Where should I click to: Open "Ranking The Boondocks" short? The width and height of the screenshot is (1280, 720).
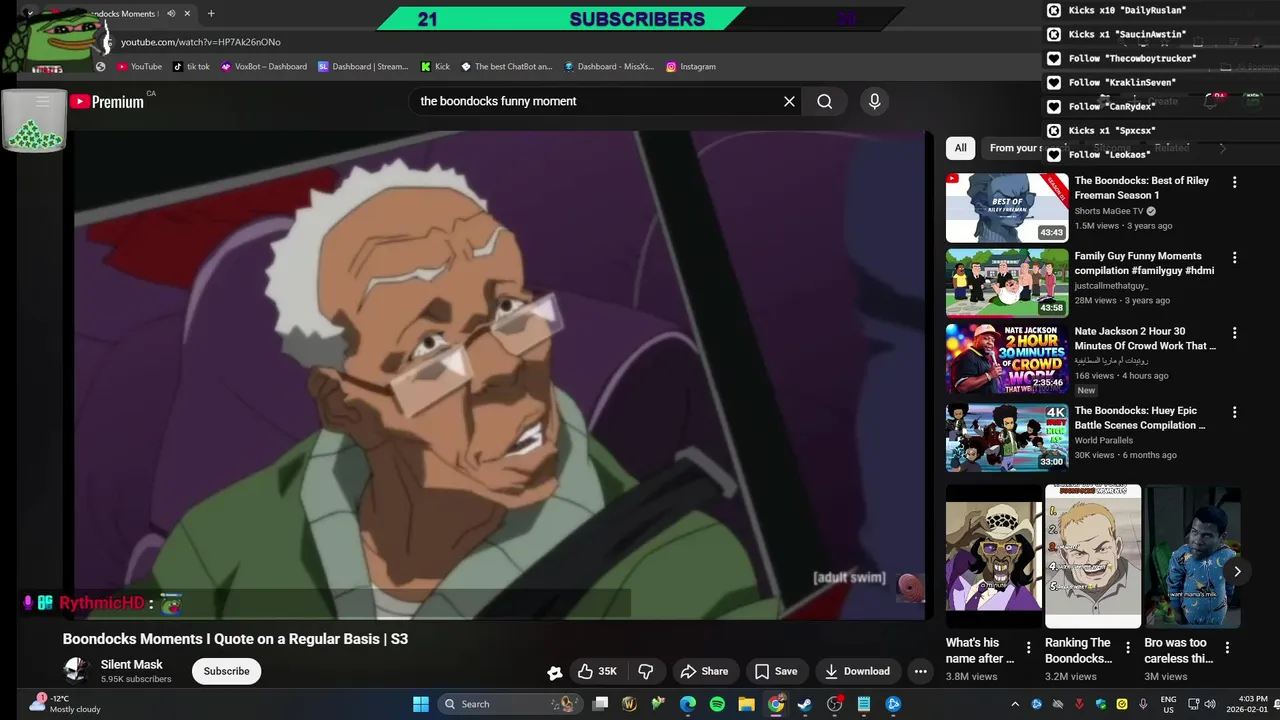[1093, 556]
